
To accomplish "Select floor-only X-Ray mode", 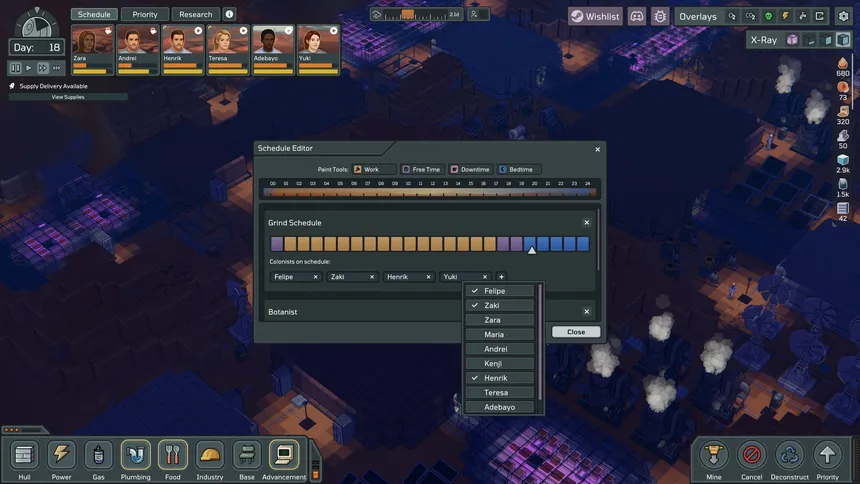I will coord(810,40).
